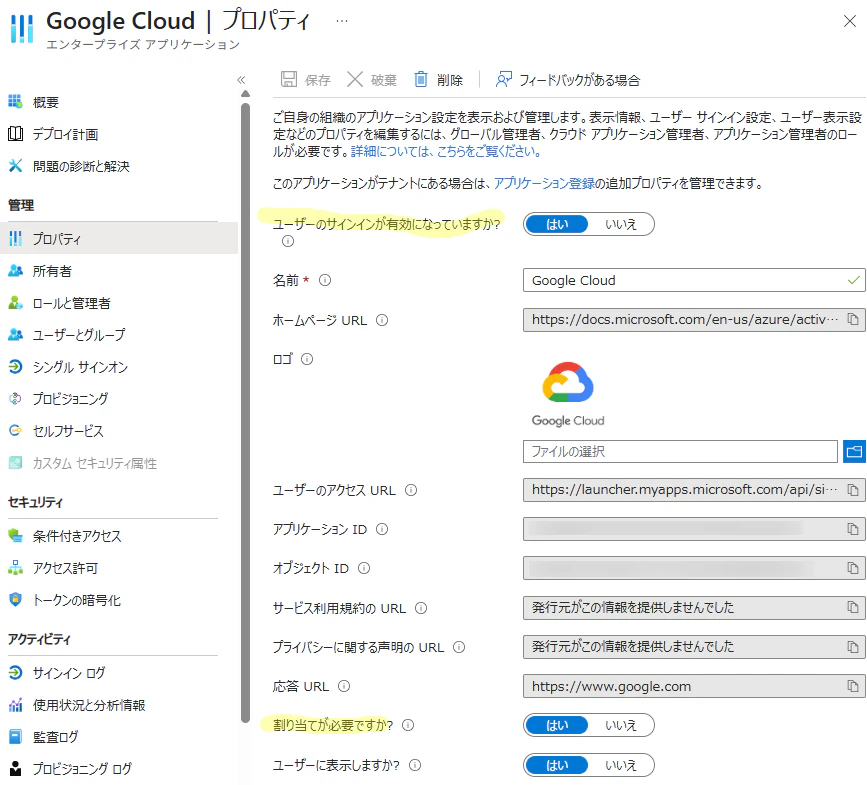The image size is (867, 785).
Task: Click the Google Cloud logo thumbnail
Action: click(568, 394)
